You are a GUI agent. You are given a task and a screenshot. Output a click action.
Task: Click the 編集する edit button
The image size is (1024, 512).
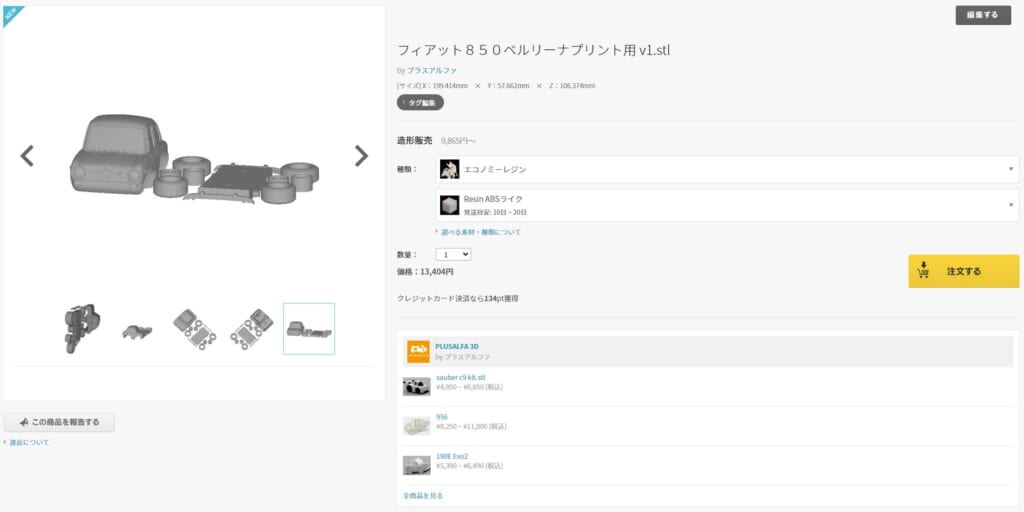coord(983,15)
